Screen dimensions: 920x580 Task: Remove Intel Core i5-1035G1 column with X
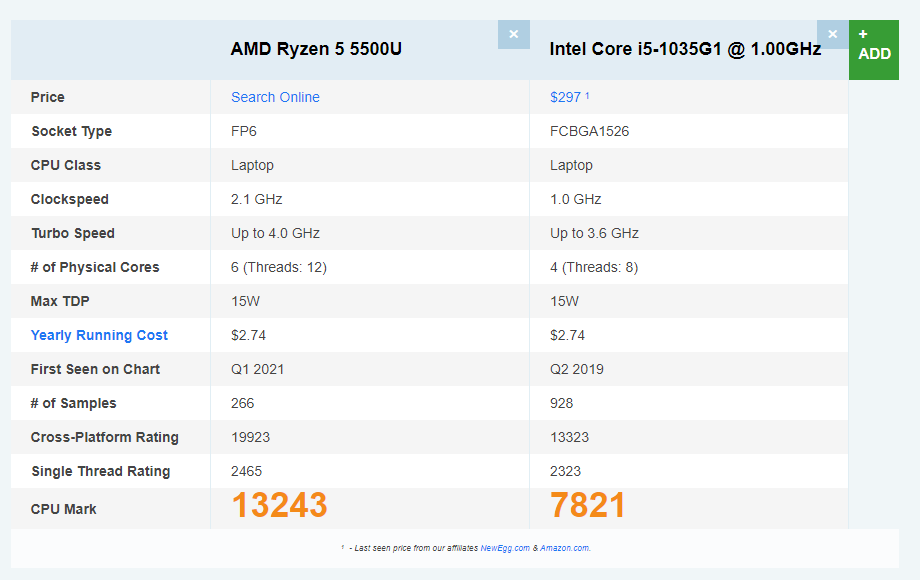[832, 34]
